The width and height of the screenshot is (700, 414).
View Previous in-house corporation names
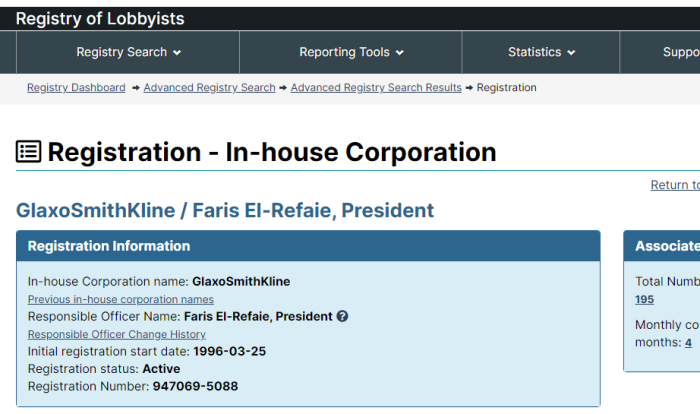click(121, 299)
